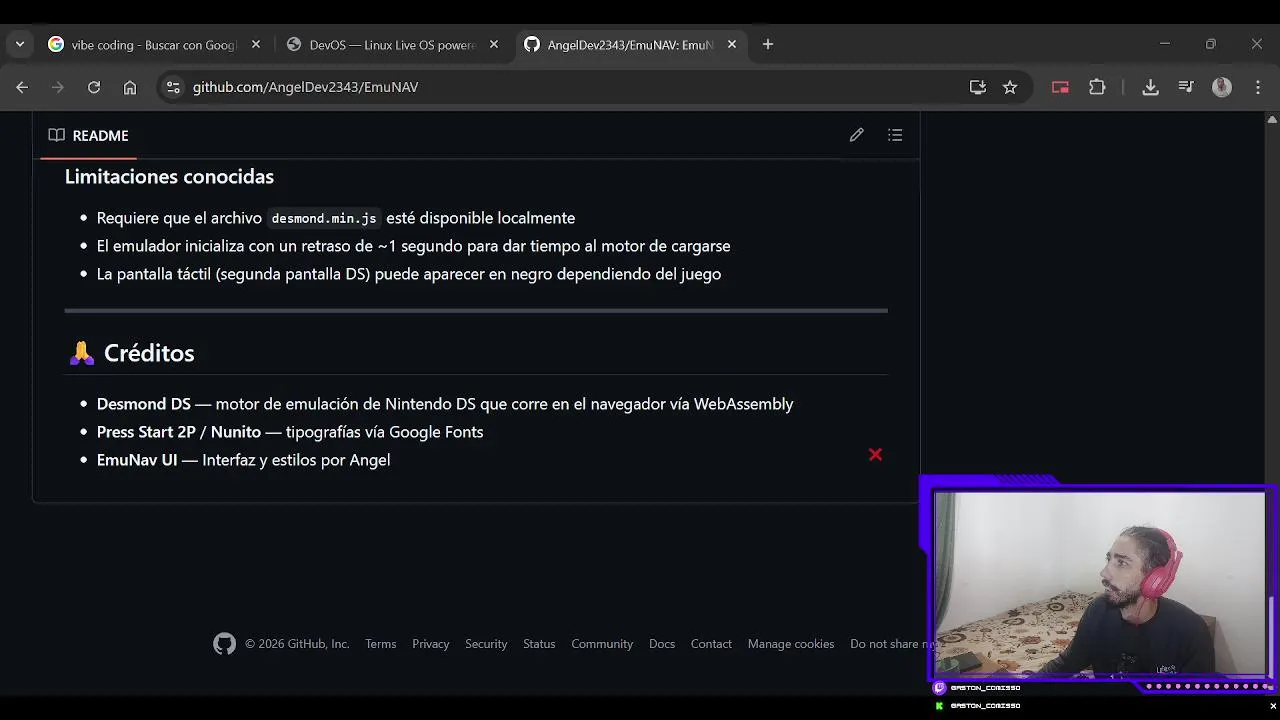
Task: Open the Community footer link
Action: pos(602,644)
